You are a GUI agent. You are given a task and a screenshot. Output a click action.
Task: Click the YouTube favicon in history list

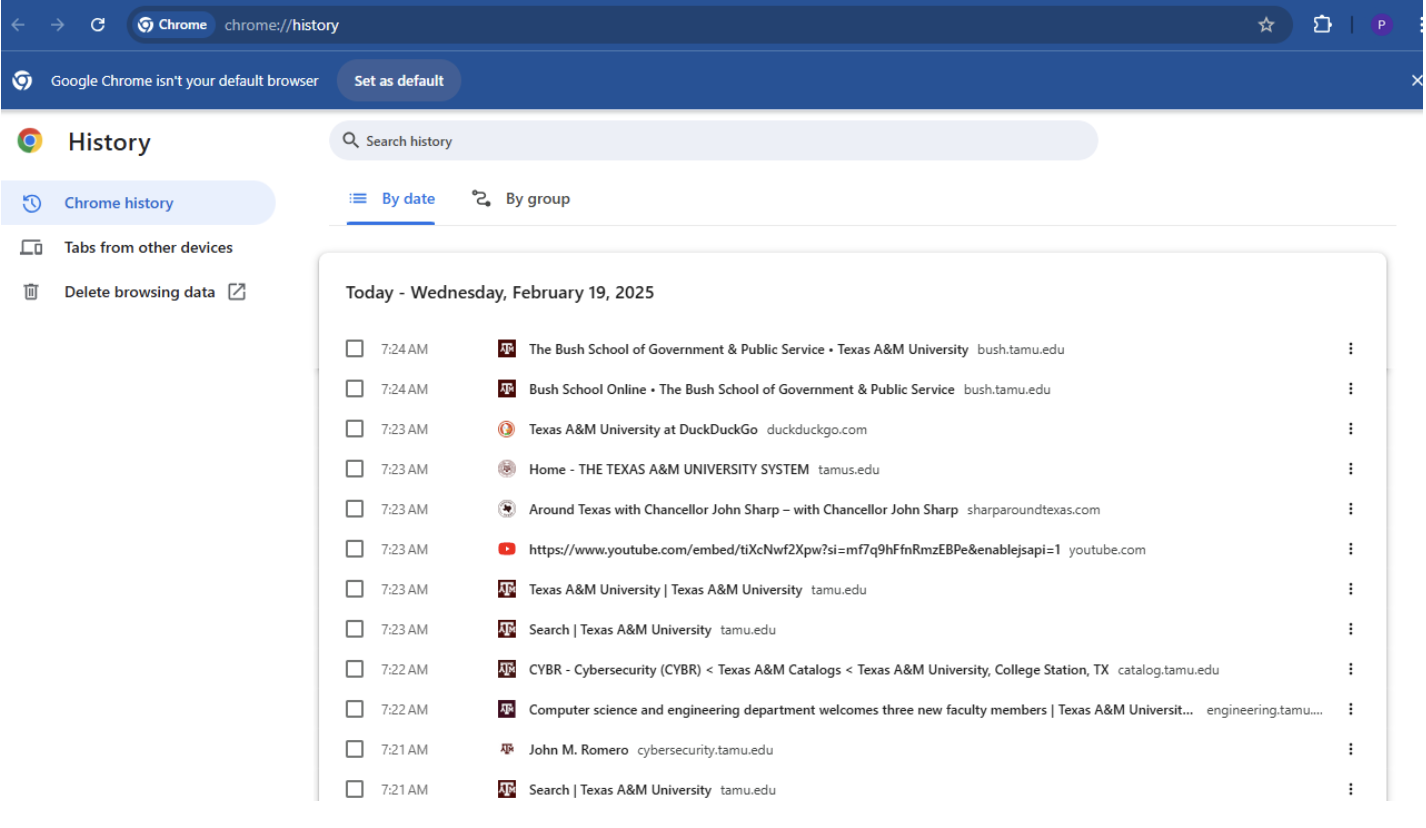click(x=507, y=549)
